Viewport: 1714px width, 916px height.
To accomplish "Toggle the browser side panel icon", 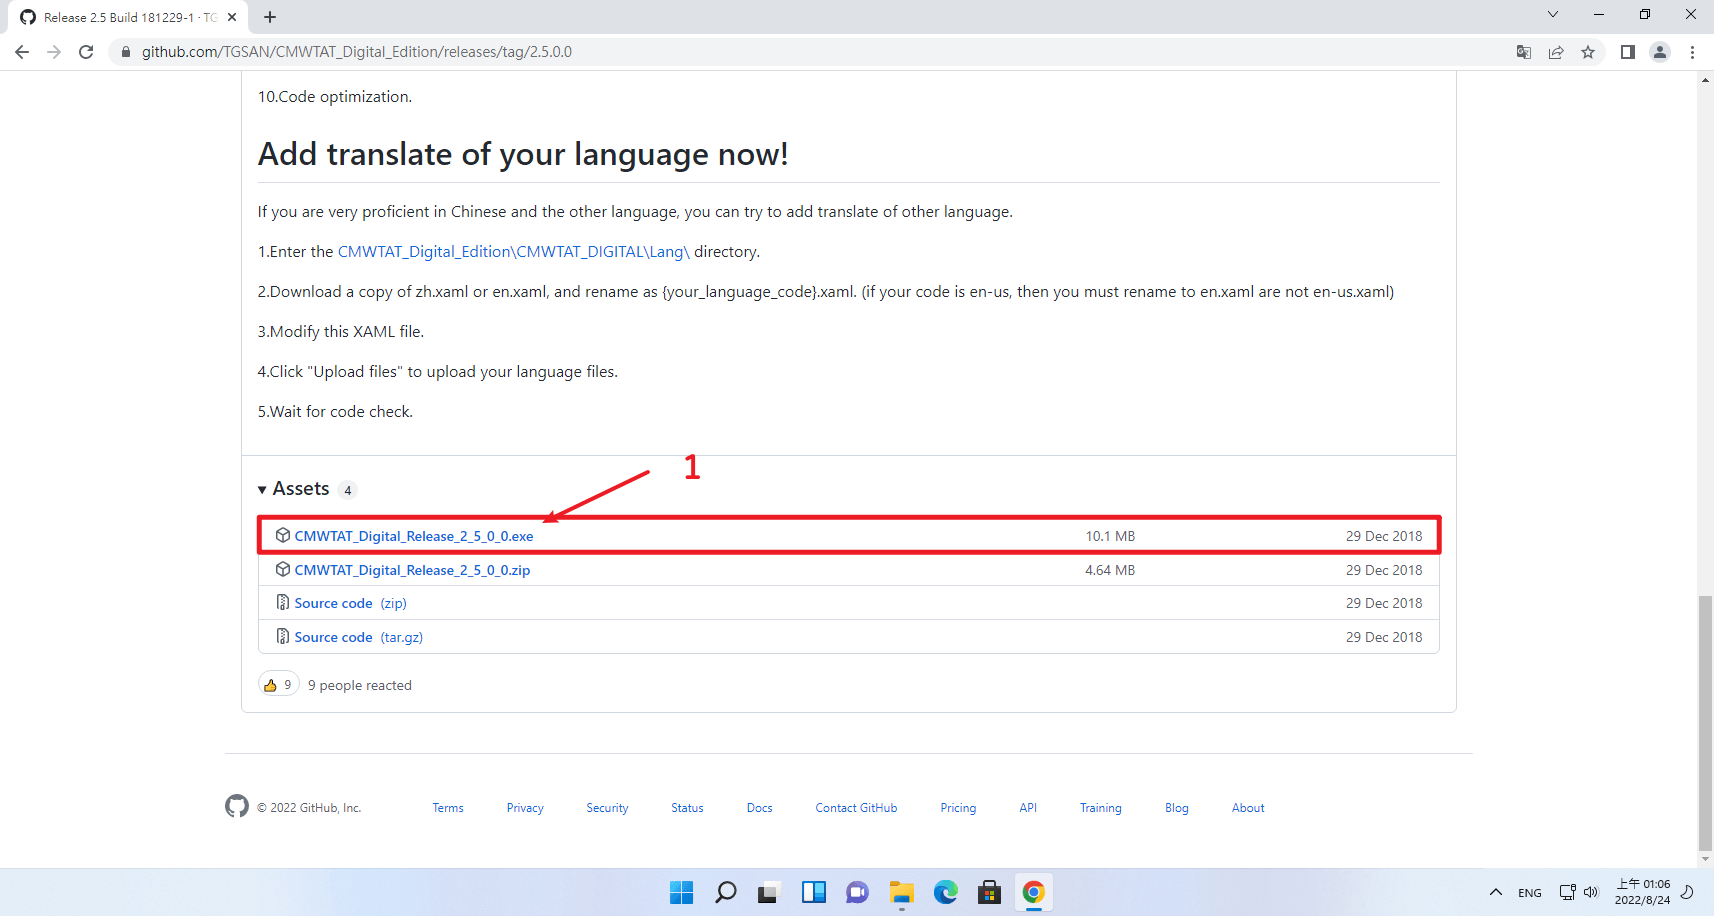I will [1628, 52].
